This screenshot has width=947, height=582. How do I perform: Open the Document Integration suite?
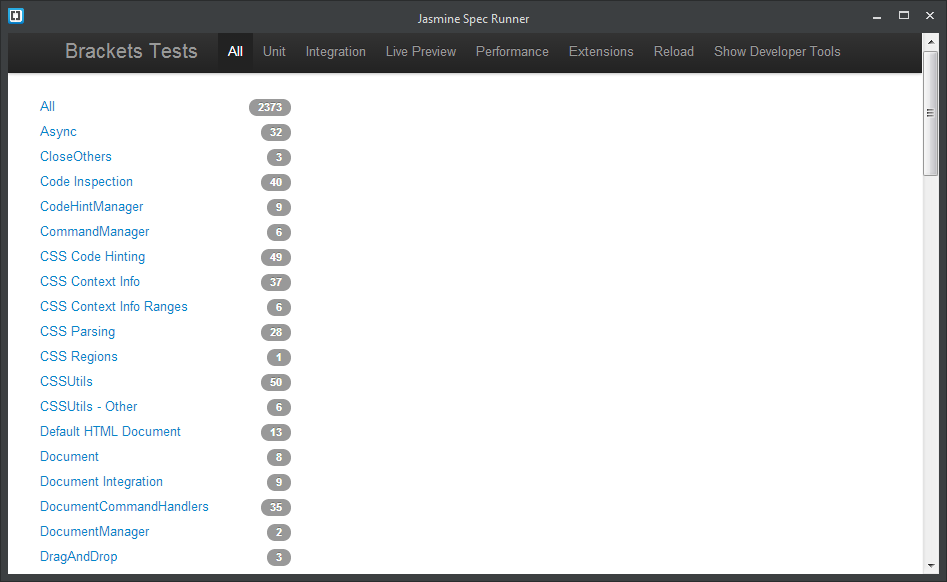pyautogui.click(x=101, y=482)
